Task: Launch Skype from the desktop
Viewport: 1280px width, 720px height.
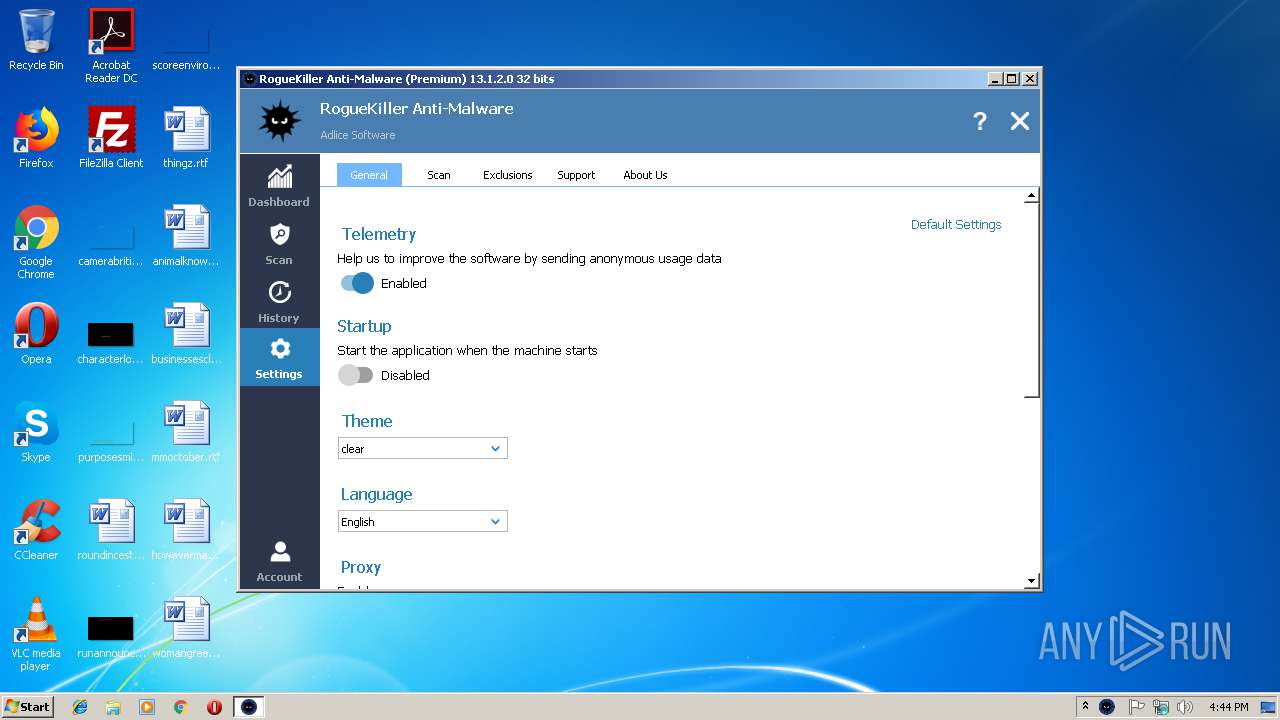Action: pos(36,432)
